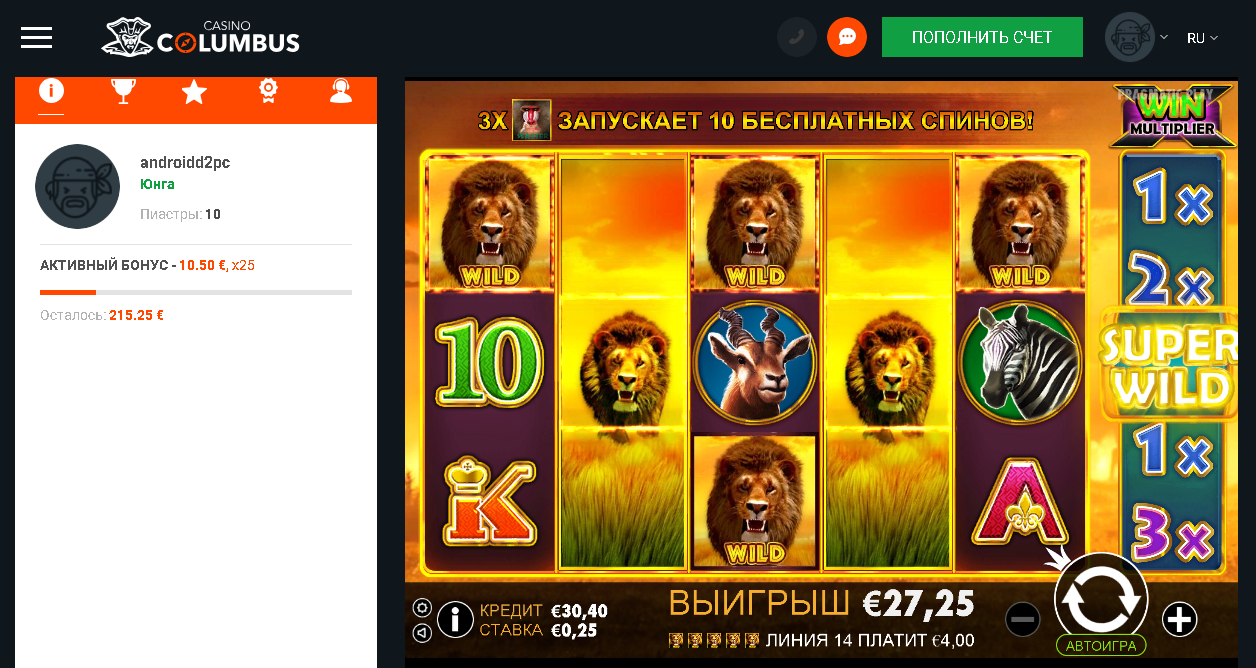Spin the reels with round button

pos(1101,596)
